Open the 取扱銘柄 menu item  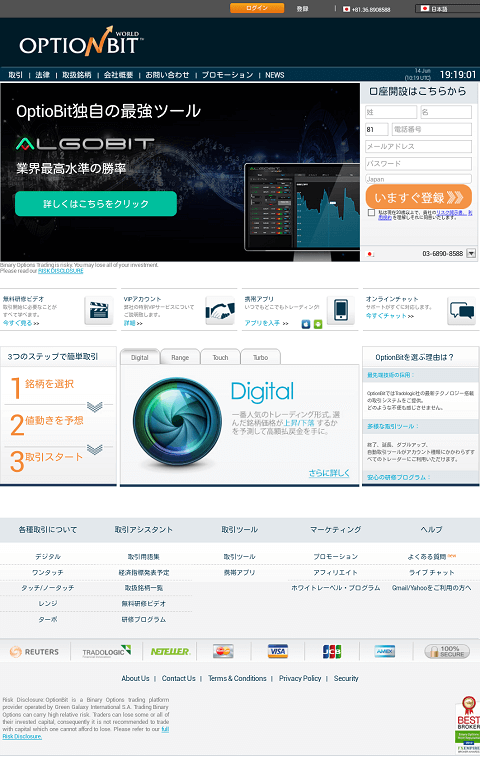click(x=77, y=75)
